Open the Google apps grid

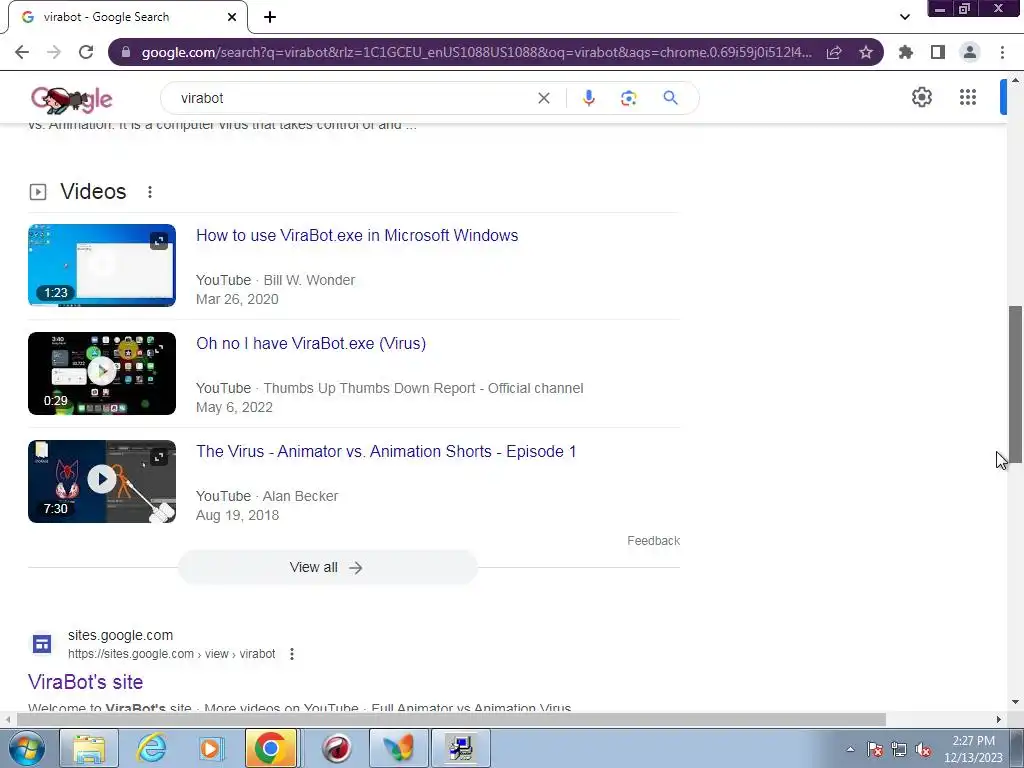point(968,97)
